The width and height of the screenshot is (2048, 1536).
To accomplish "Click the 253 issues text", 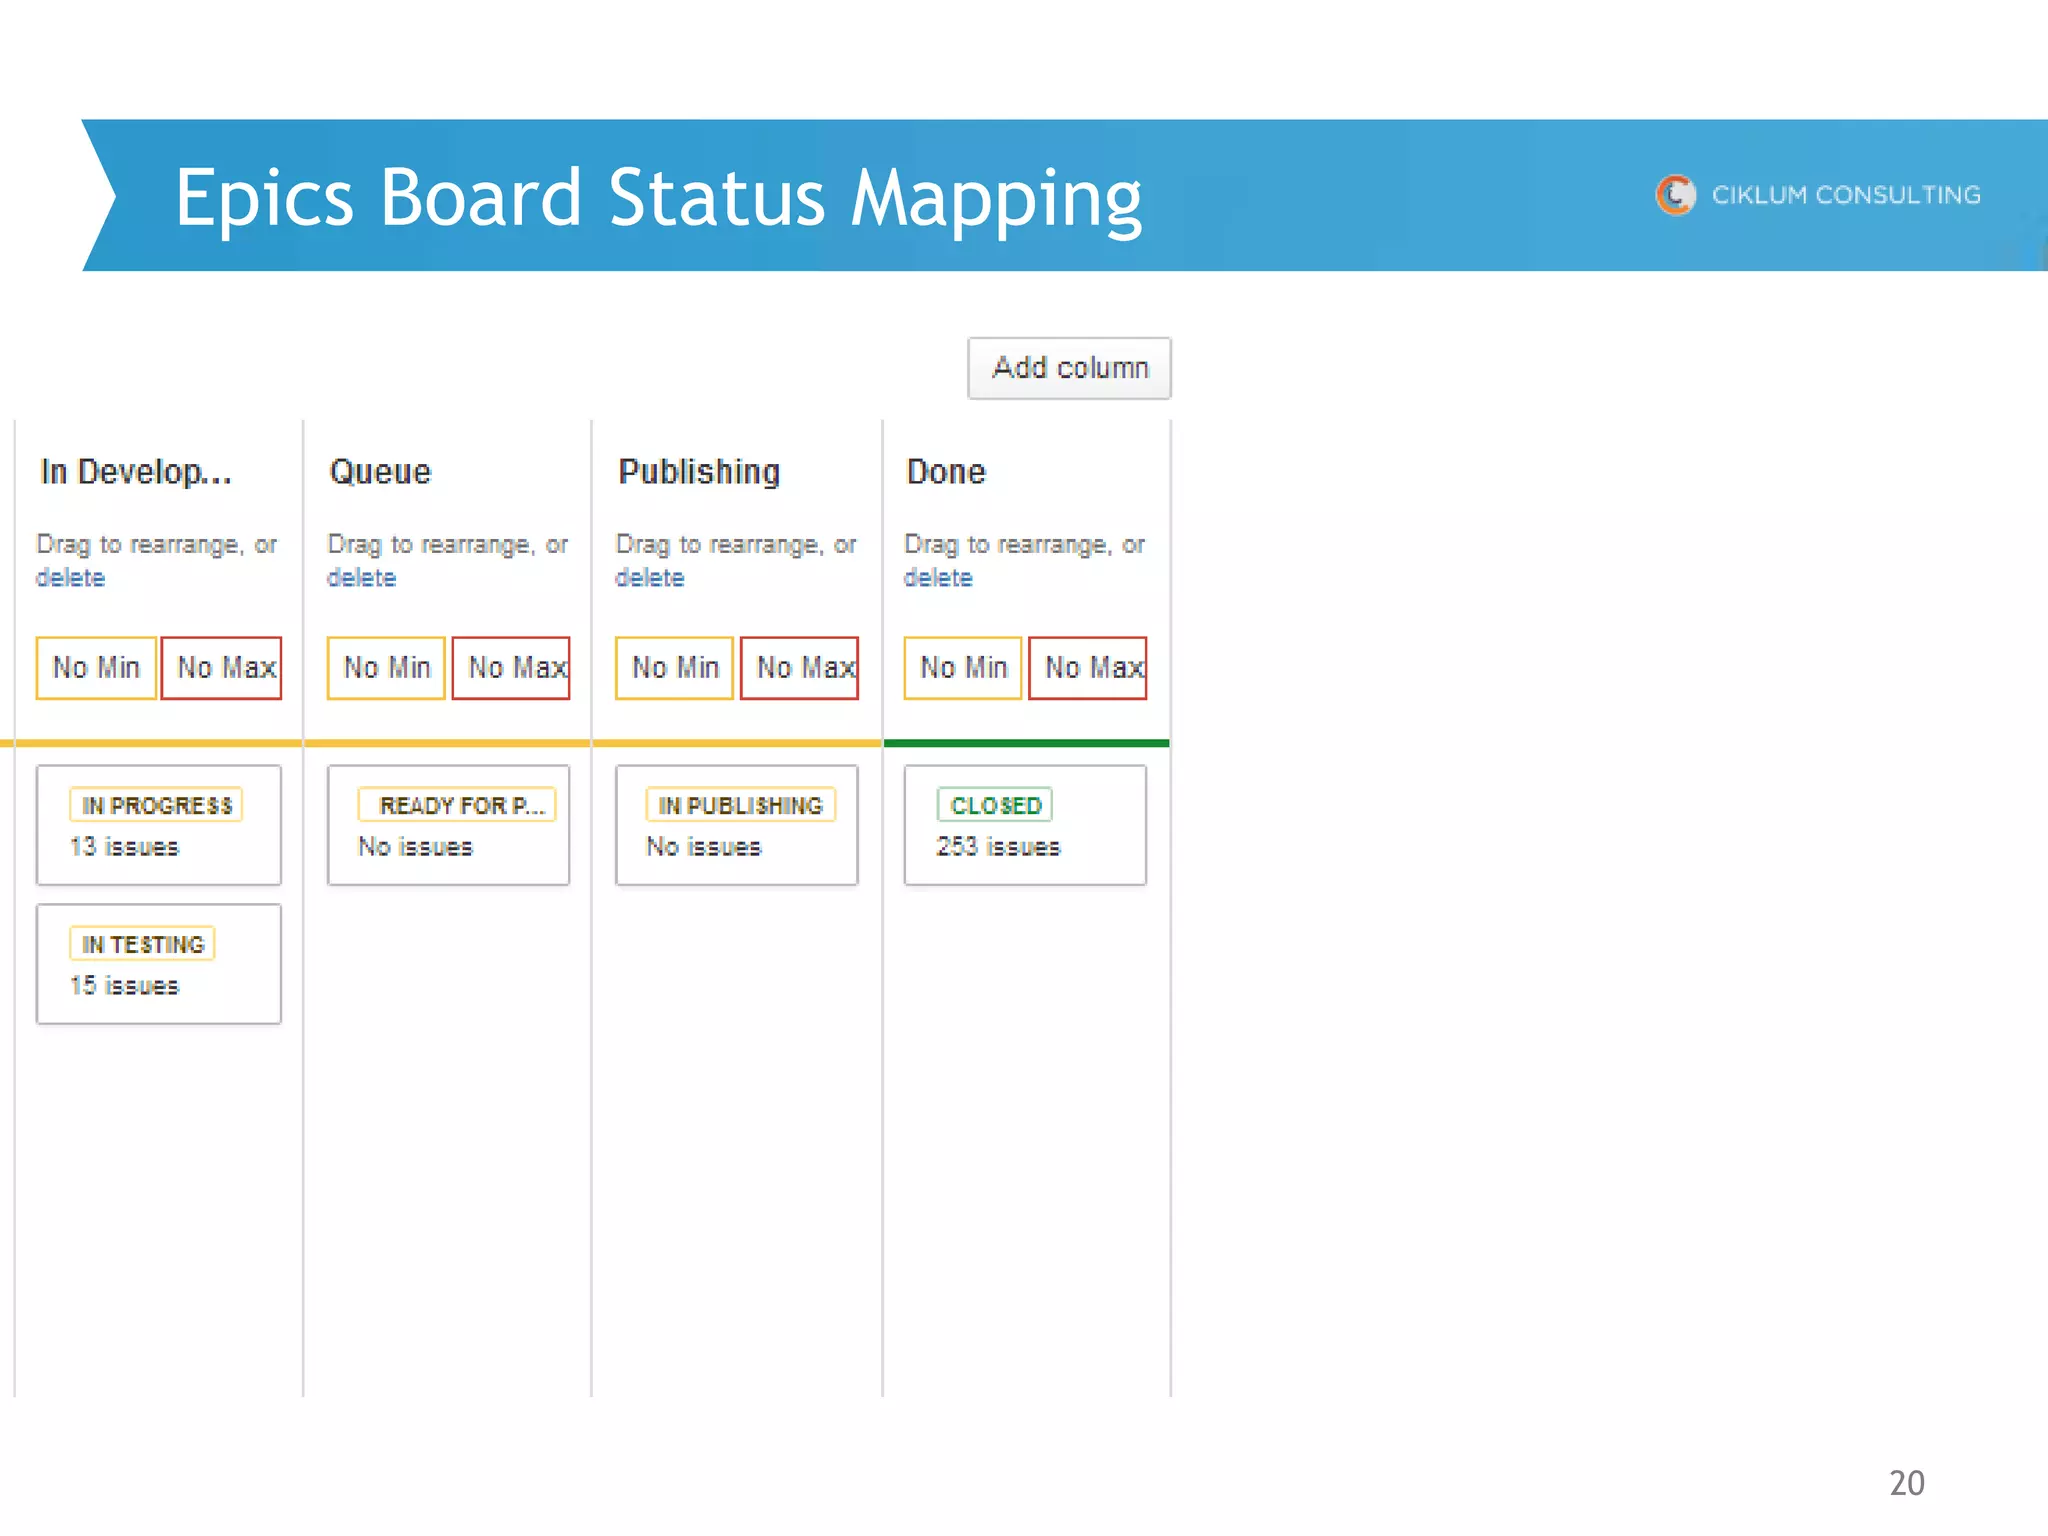I will 998,847.
